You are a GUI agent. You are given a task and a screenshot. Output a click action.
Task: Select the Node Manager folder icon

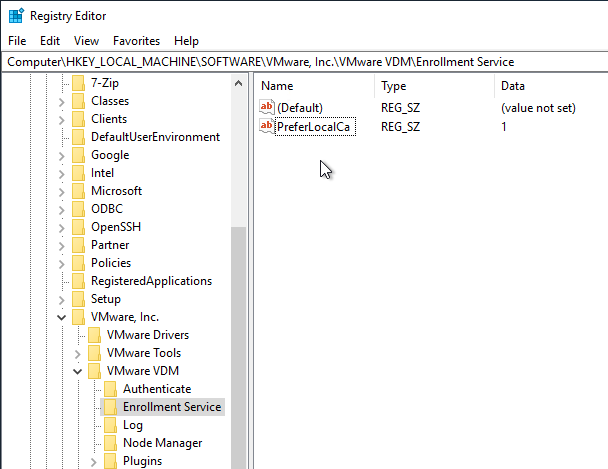pyautogui.click(x=111, y=443)
